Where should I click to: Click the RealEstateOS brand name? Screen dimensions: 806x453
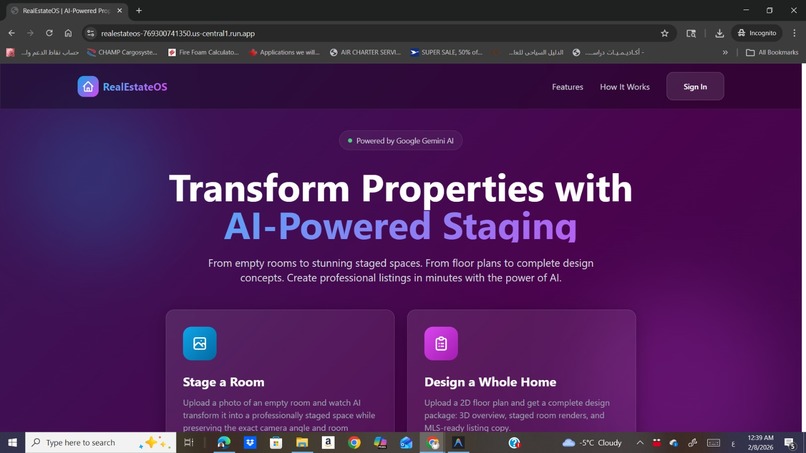point(135,87)
